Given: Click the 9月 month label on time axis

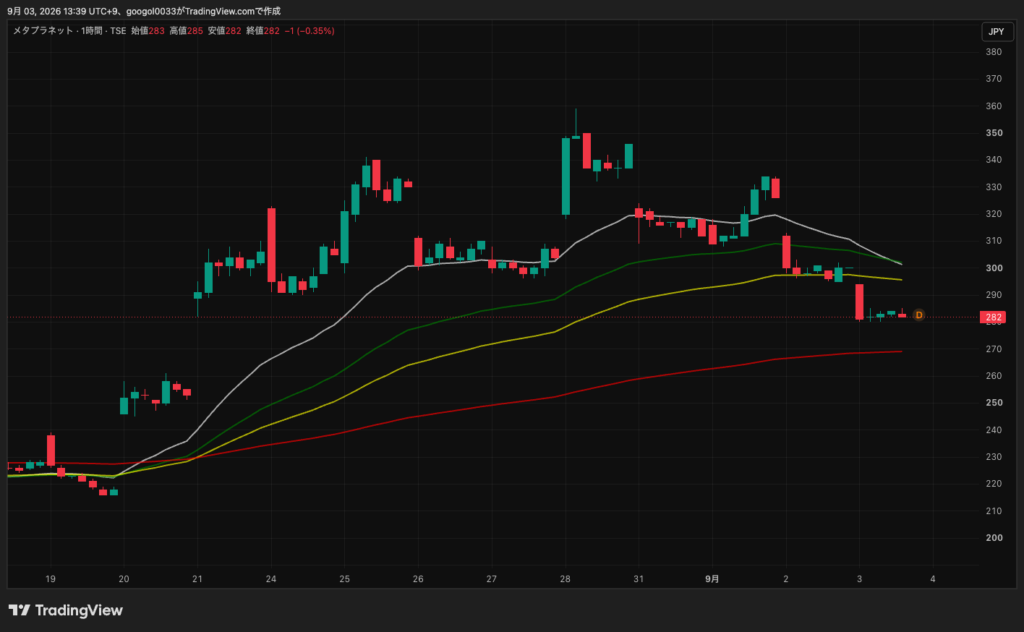Looking at the screenshot, I should tap(712, 578).
